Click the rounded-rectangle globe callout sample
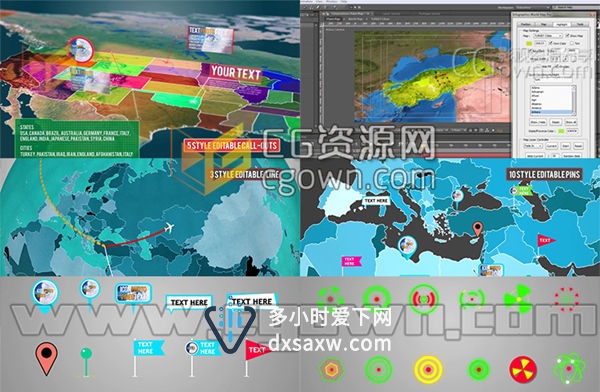Image resolution: width=600 pixels, height=392 pixels. pos(133,294)
